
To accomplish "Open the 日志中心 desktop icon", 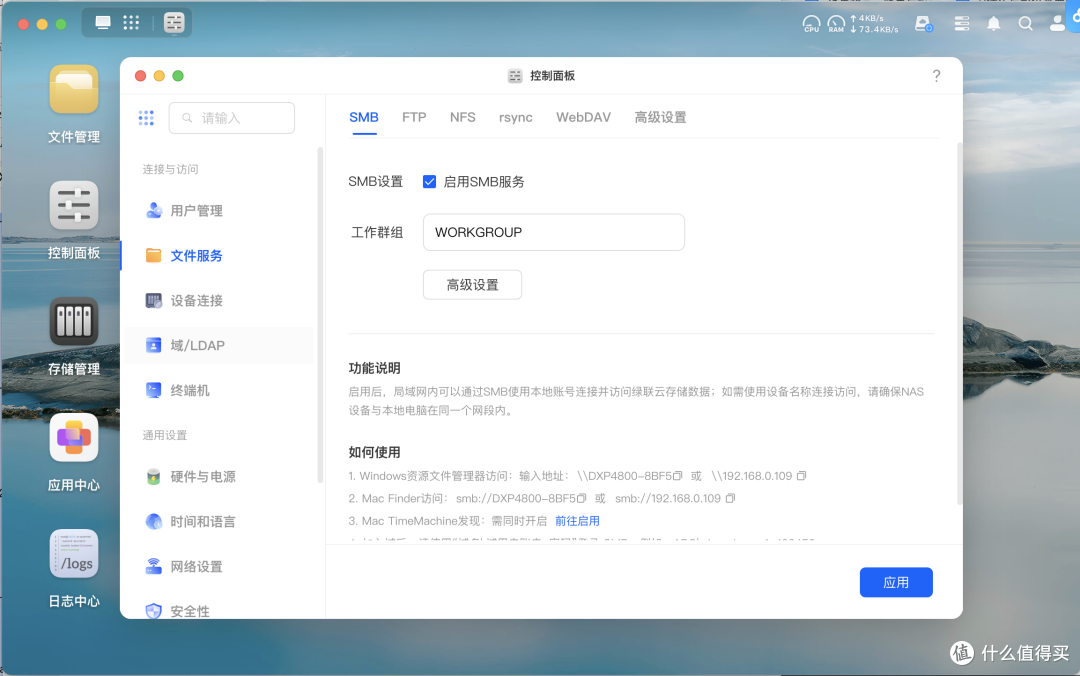I will click(74, 553).
